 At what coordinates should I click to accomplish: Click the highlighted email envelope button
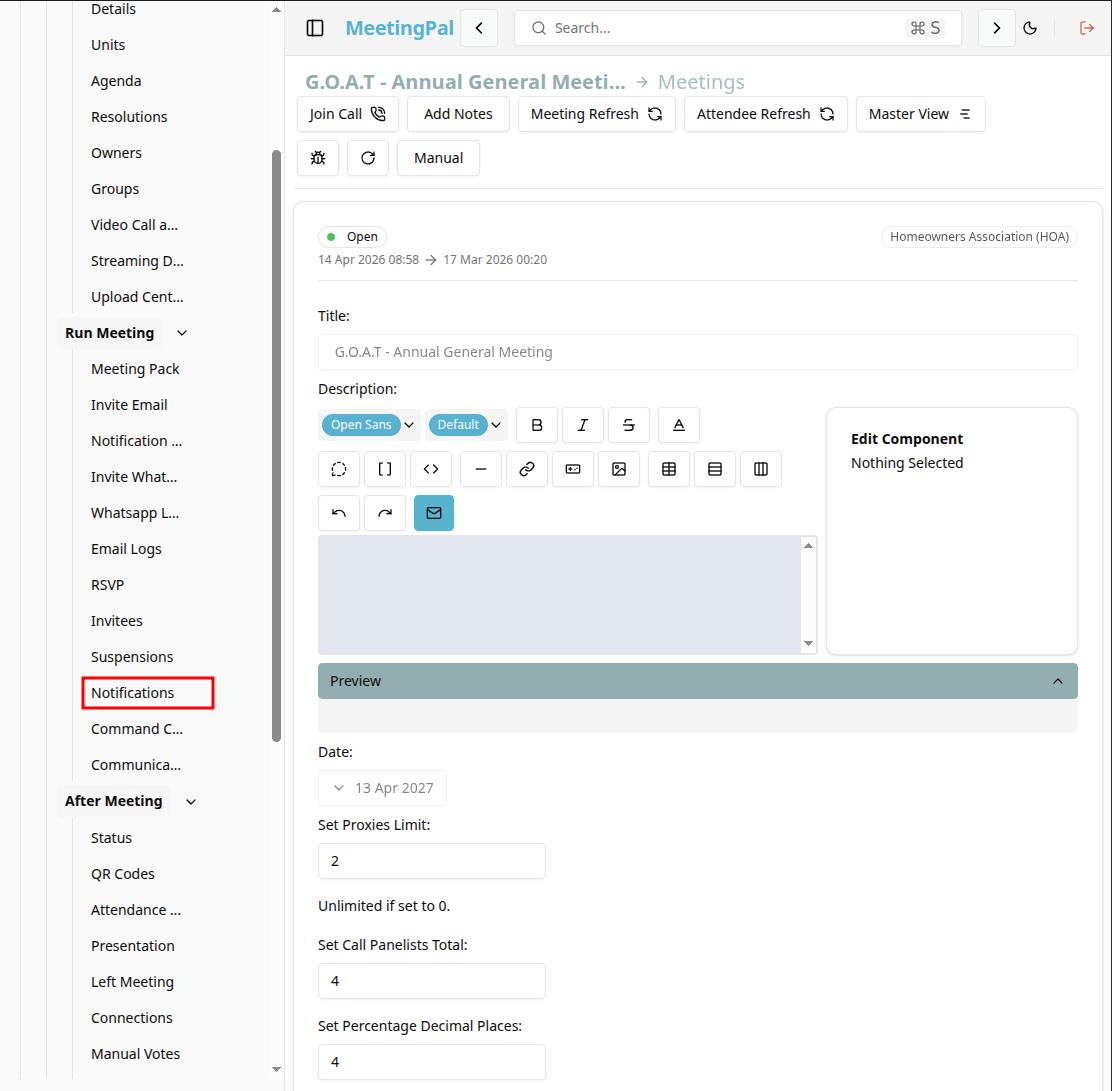434,513
